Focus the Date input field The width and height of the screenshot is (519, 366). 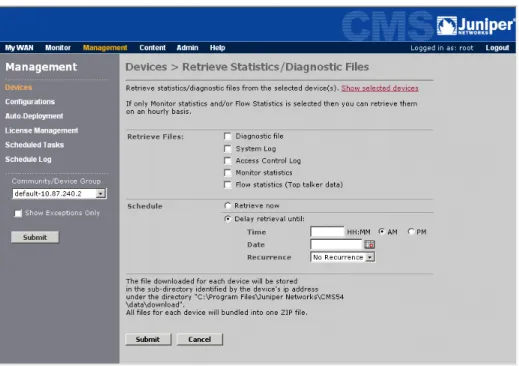pyautogui.click(x=336, y=244)
